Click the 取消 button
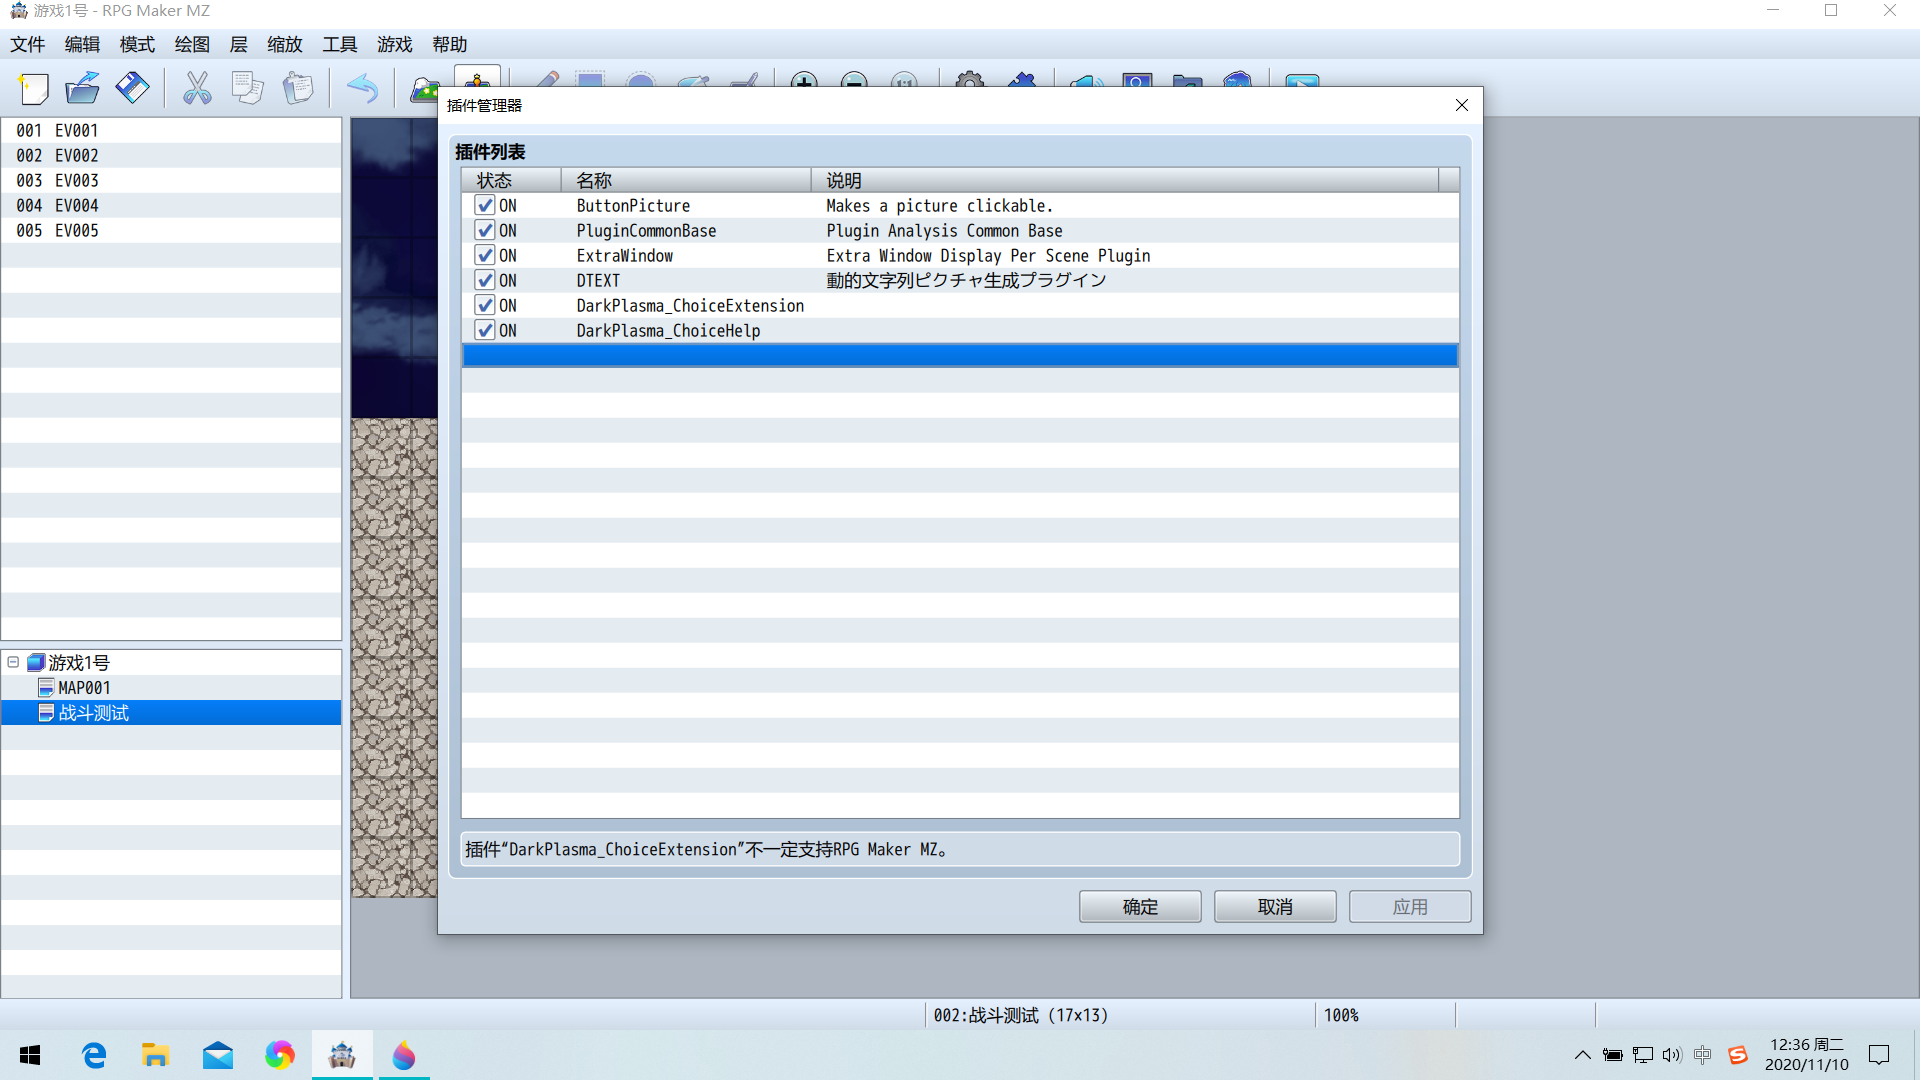1920x1080 pixels. (x=1275, y=906)
